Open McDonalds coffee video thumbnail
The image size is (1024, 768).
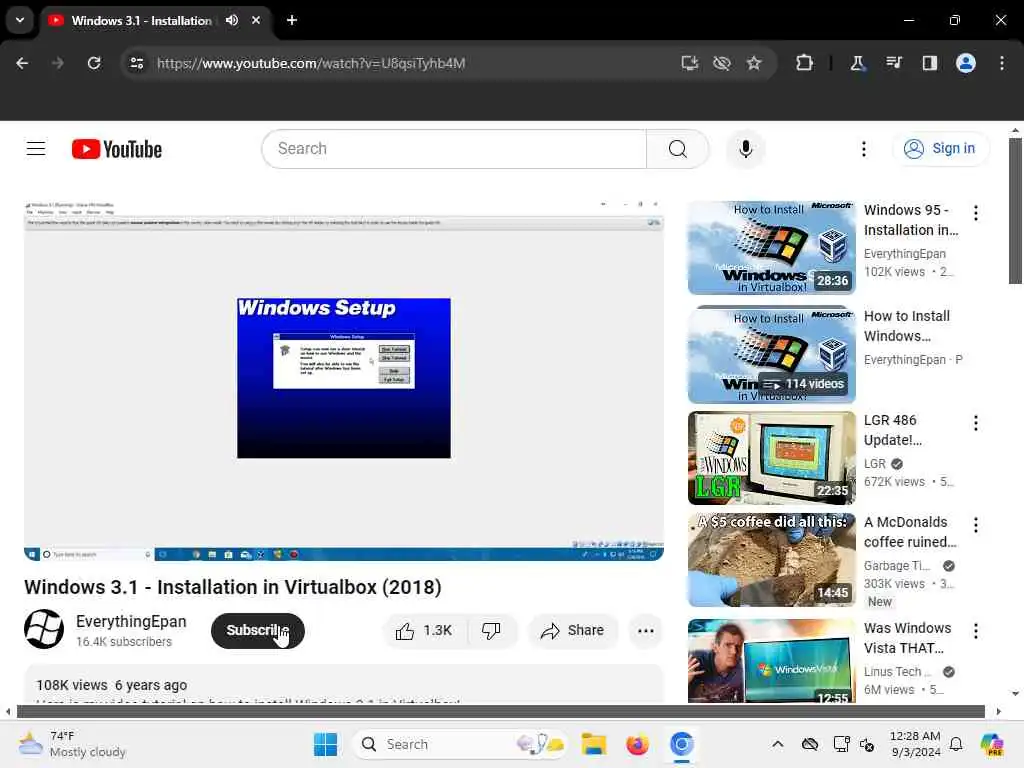[x=772, y=560]
